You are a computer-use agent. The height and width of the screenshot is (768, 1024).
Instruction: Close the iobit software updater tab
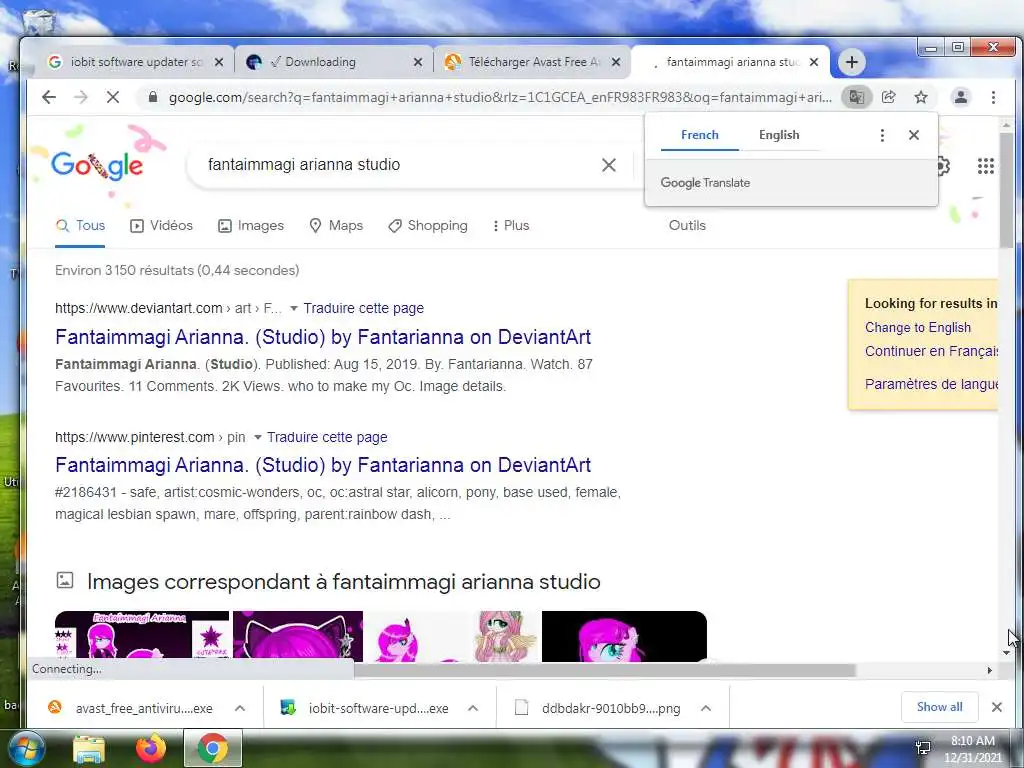tap(219, 62)
